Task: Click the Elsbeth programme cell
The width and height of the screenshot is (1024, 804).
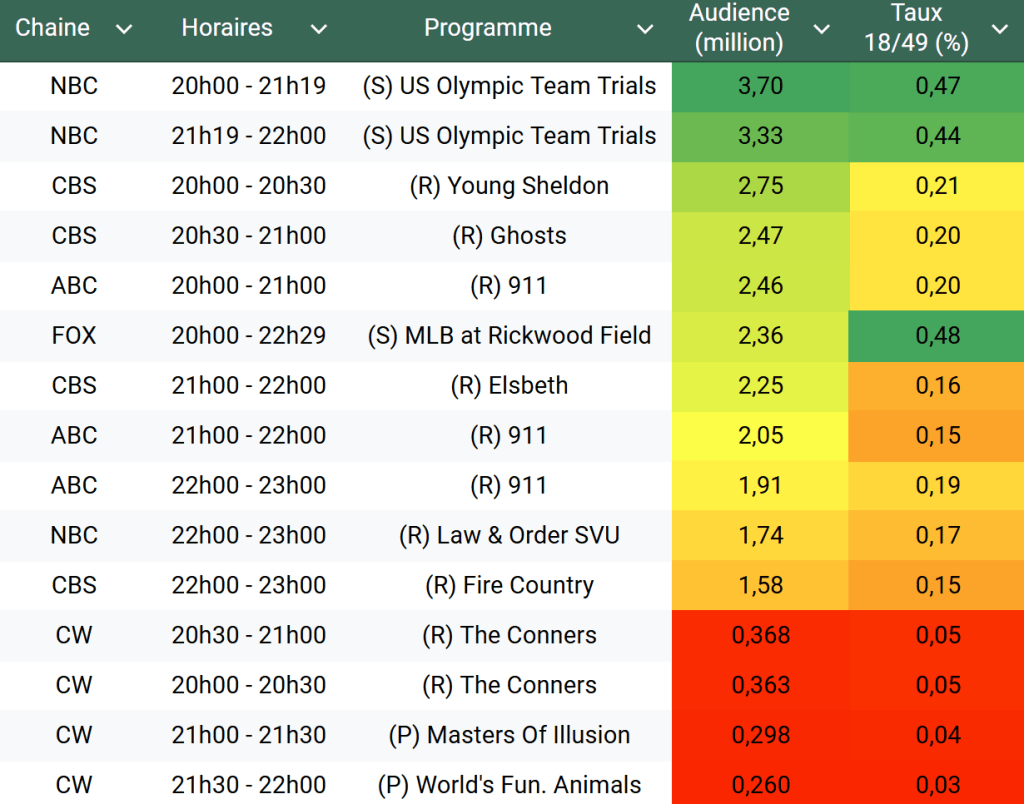Action: coord(509,386)
